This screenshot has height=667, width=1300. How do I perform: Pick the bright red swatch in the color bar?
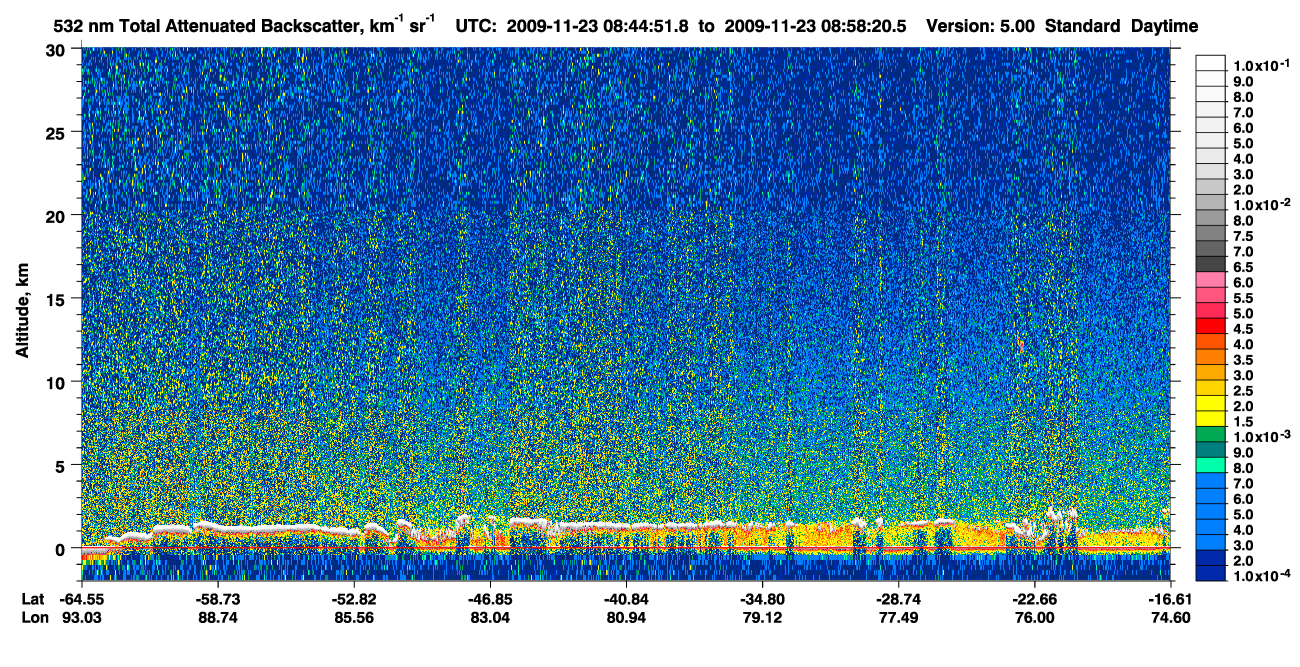[1211, 325]
